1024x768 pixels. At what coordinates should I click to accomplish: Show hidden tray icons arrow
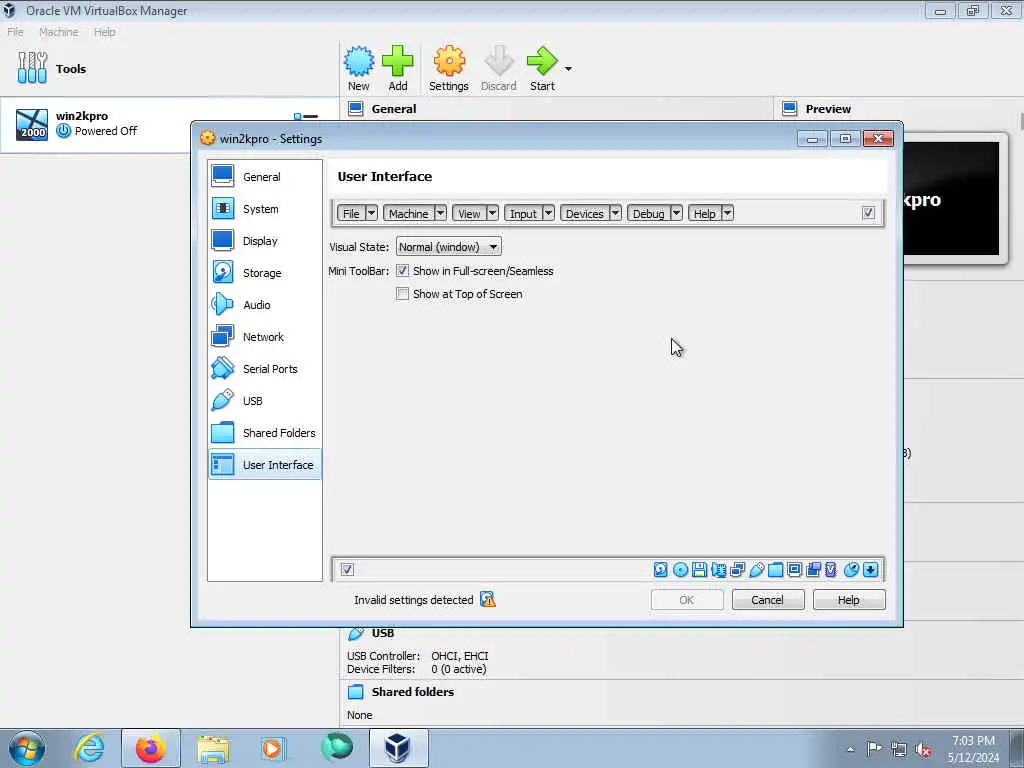coord(850,750)
